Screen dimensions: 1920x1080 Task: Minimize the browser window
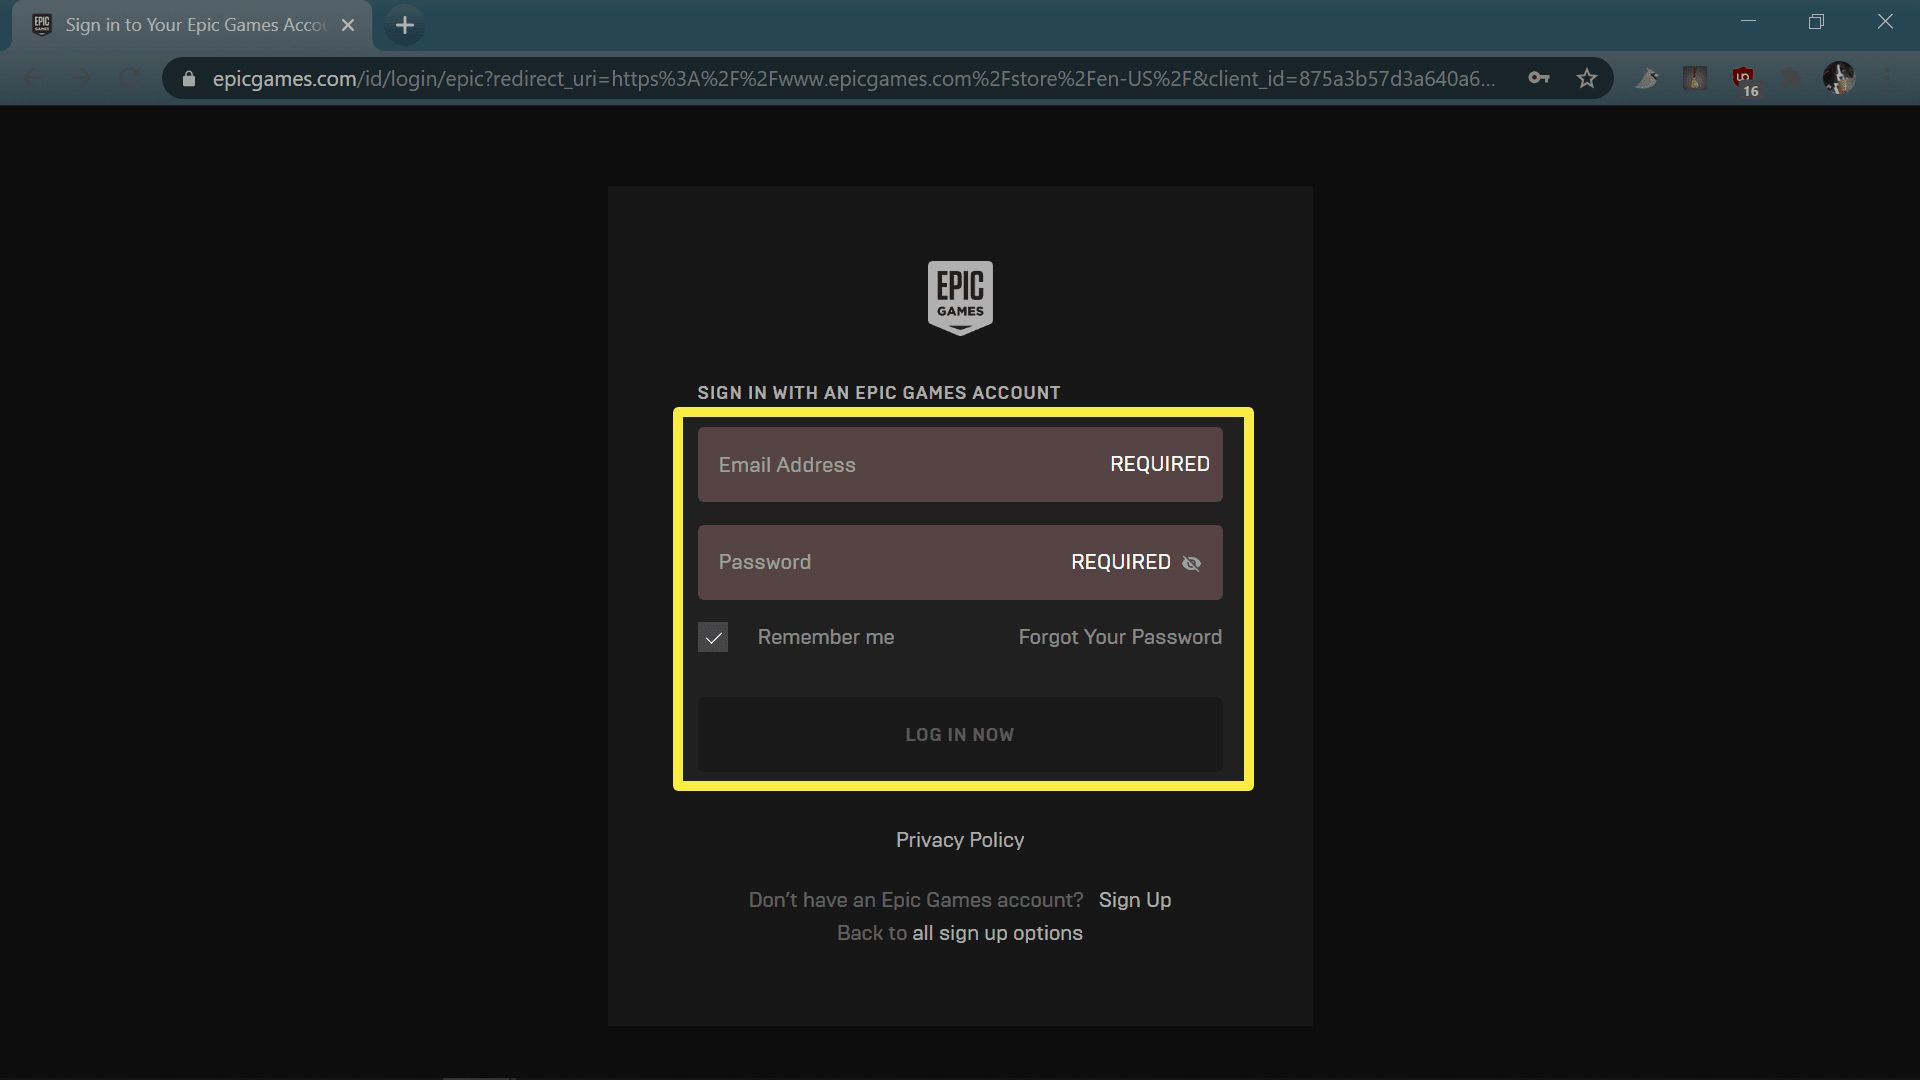(1749, 22)
